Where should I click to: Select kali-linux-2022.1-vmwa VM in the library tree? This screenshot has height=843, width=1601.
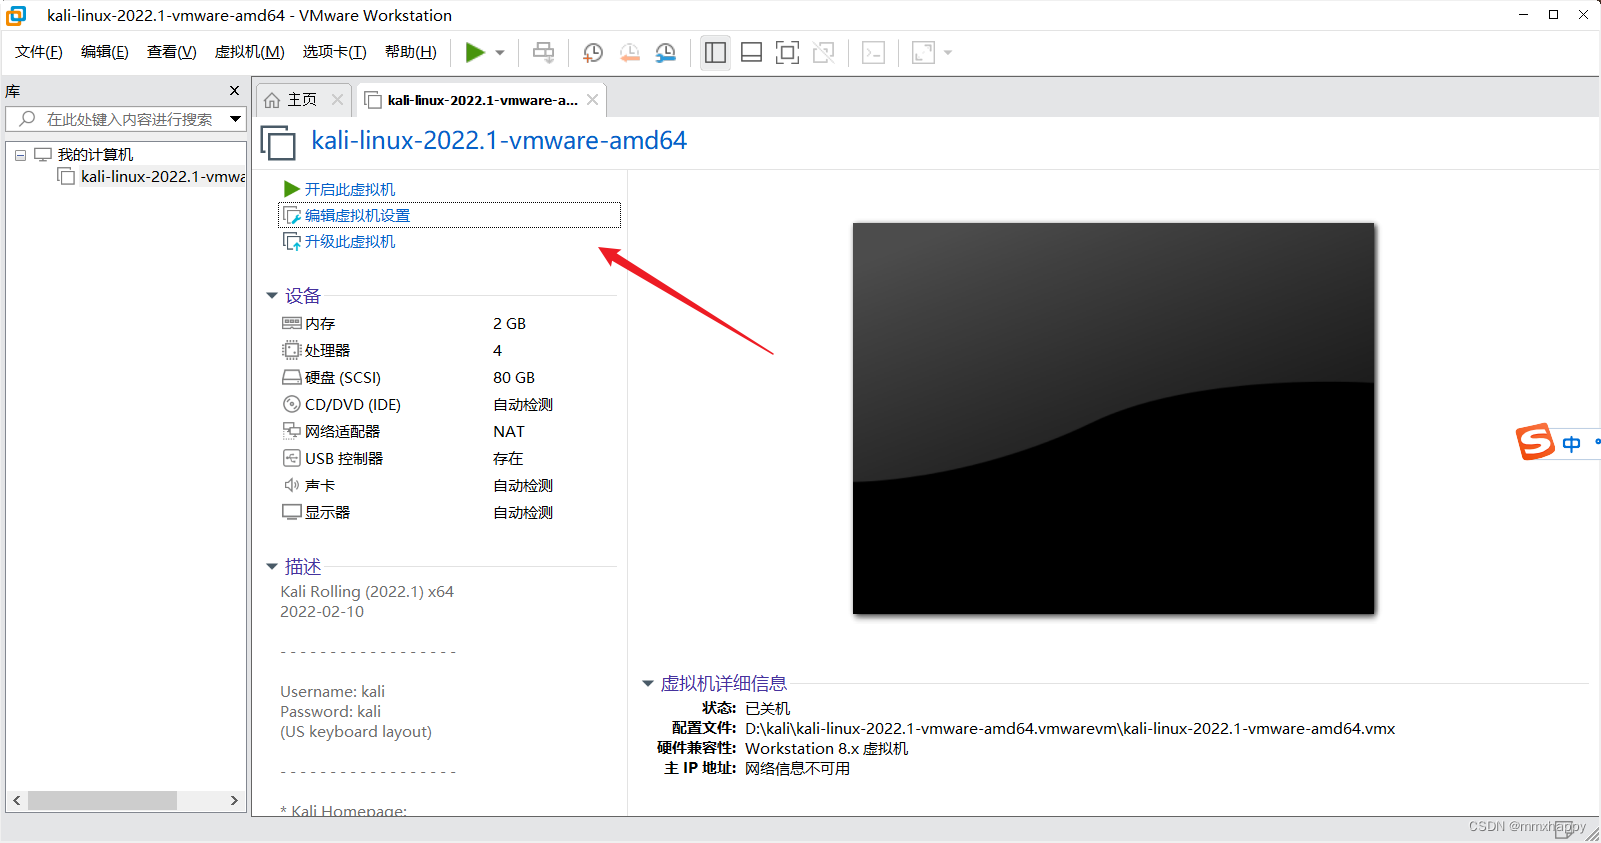coord(162,177)
